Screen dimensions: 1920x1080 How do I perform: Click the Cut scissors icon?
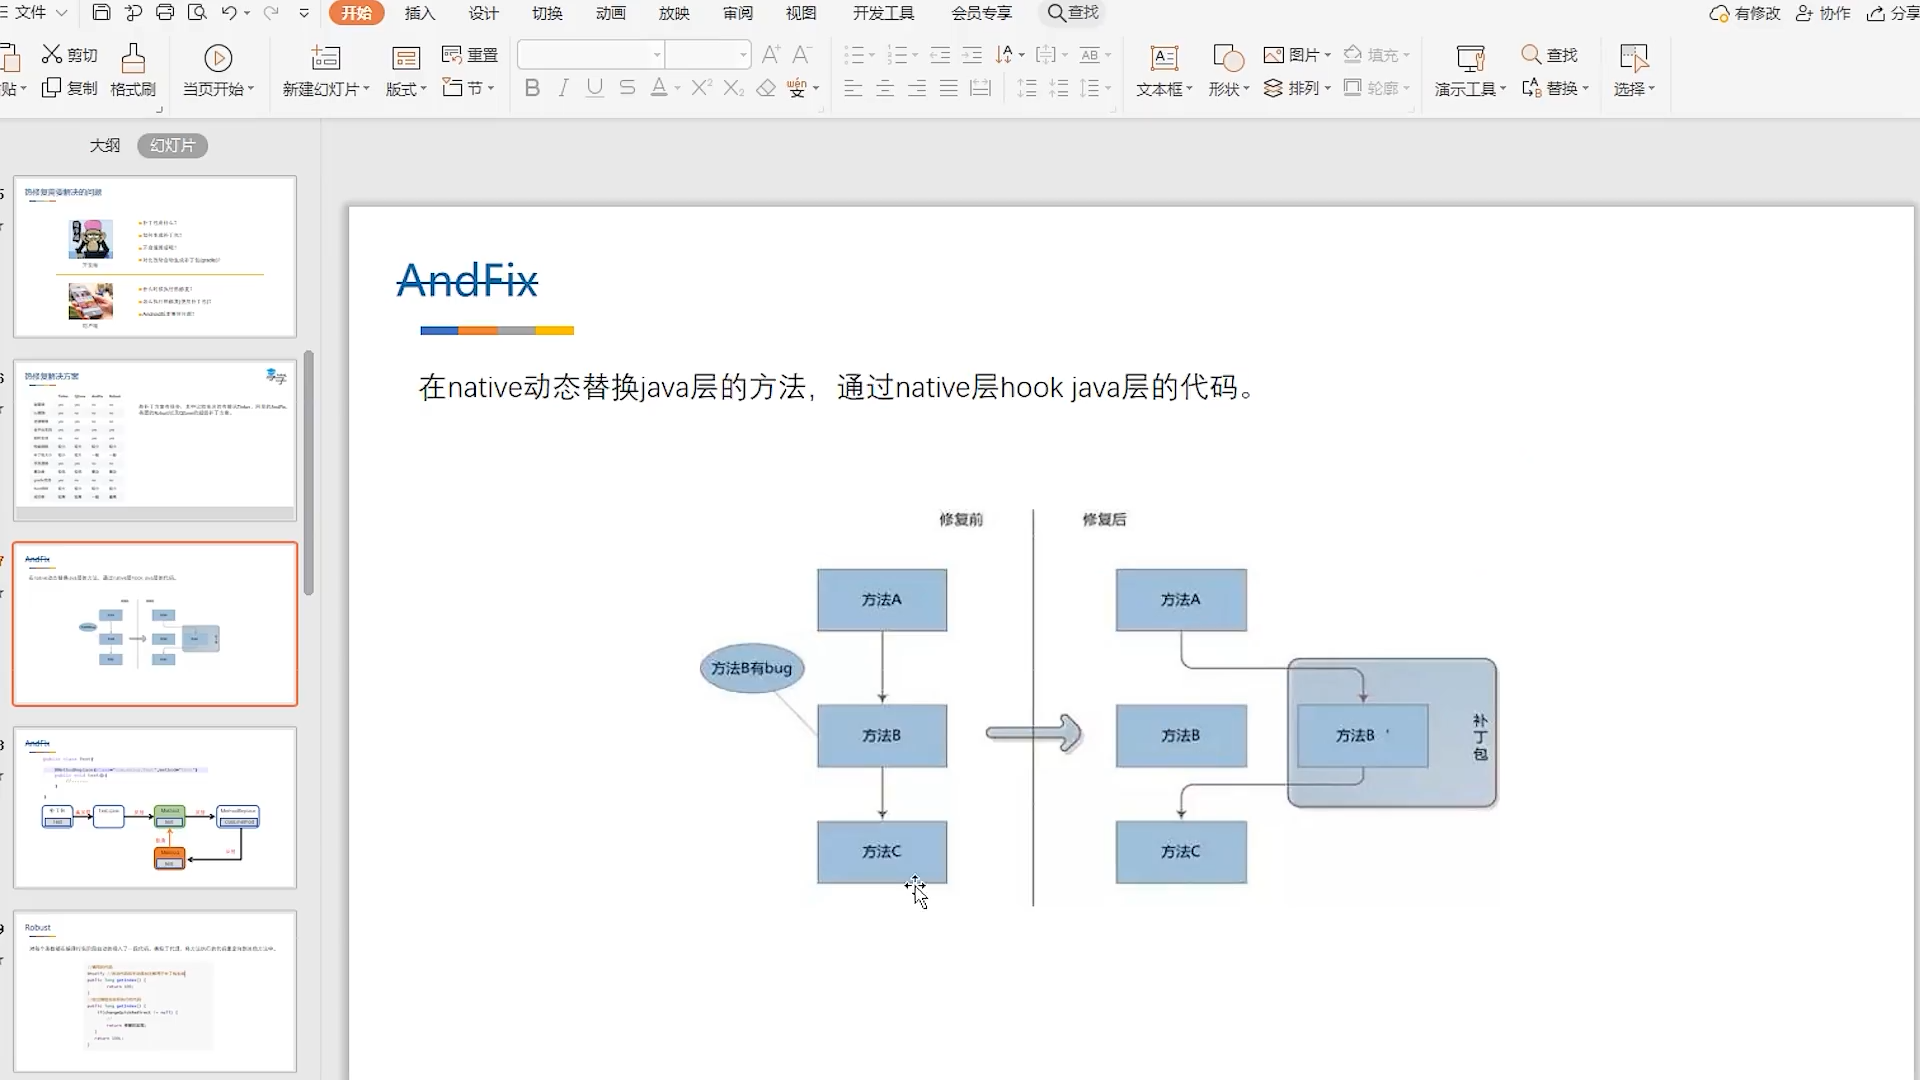[x=52, y=54]
